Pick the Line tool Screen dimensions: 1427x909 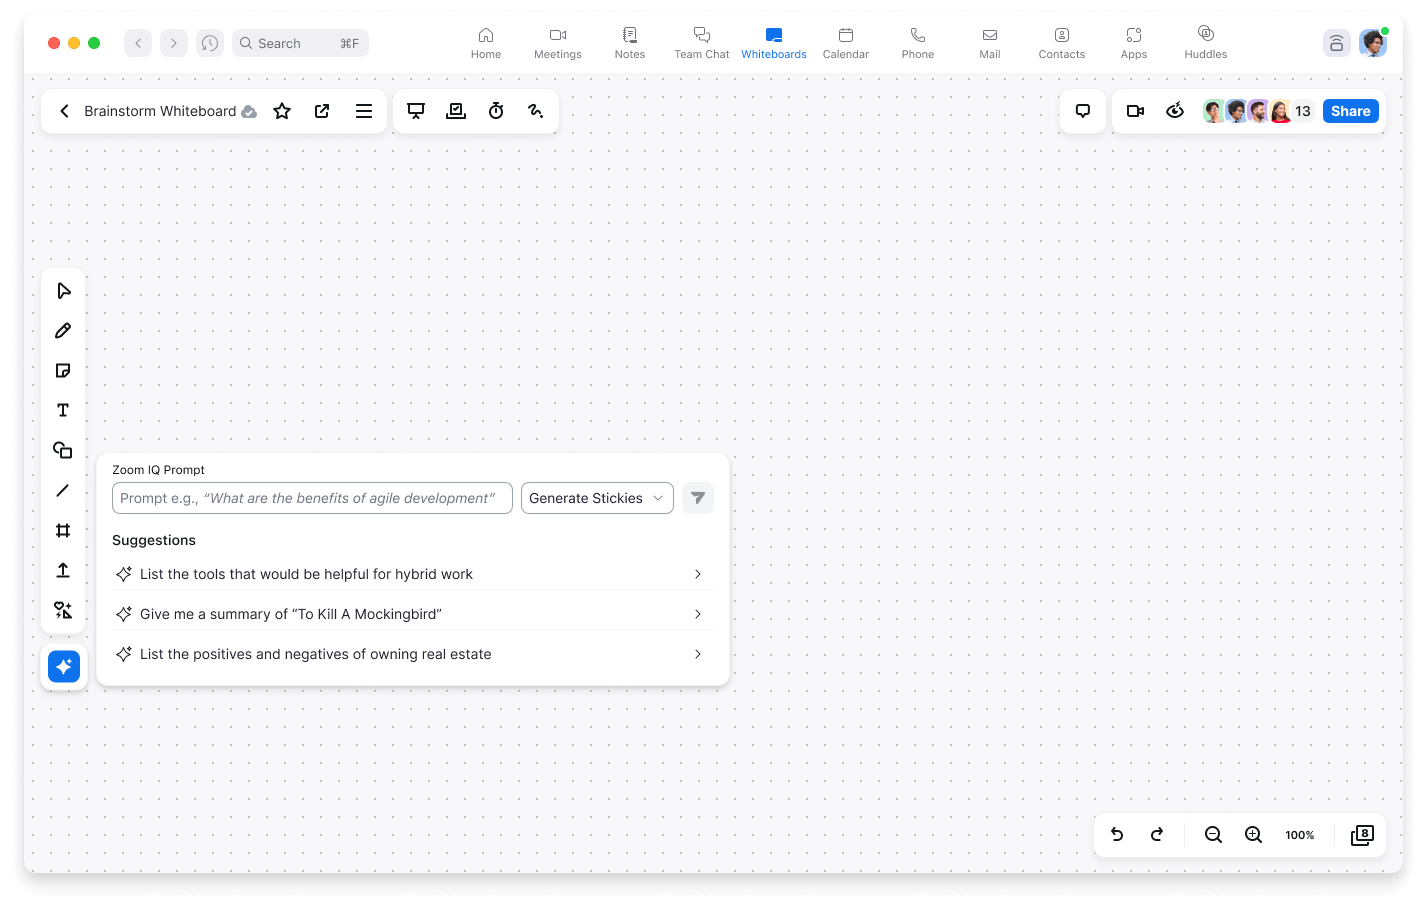coord(63,491)
